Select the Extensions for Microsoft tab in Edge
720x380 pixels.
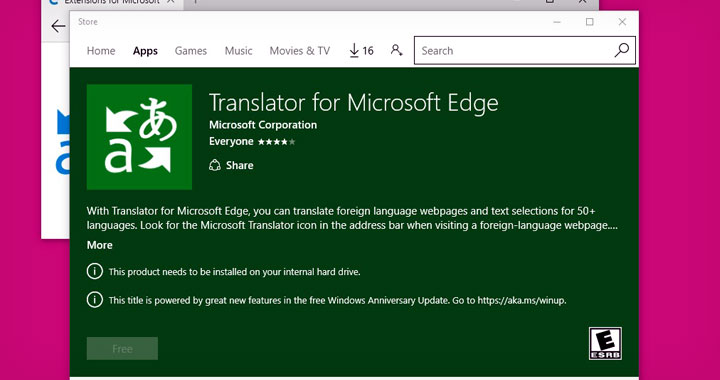point(112,2)
